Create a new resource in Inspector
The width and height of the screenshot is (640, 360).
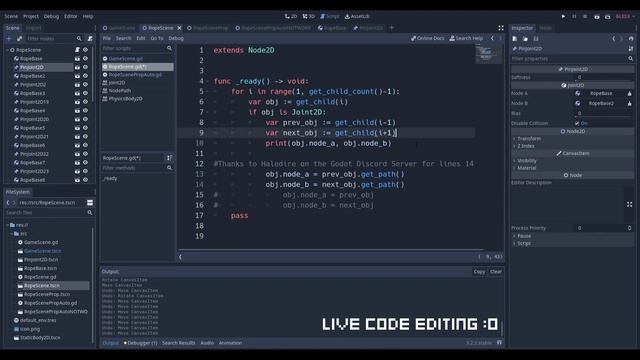click(515, 38)
